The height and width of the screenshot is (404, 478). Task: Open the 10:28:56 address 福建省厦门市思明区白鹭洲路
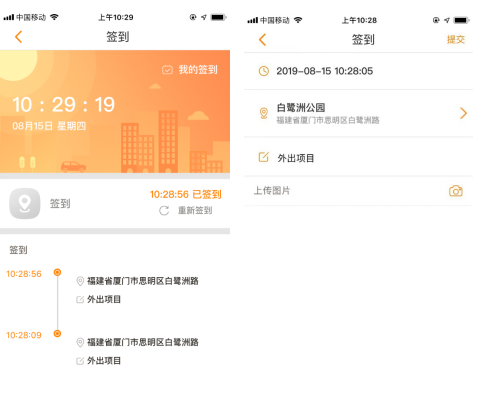click(x=143, y=281)
